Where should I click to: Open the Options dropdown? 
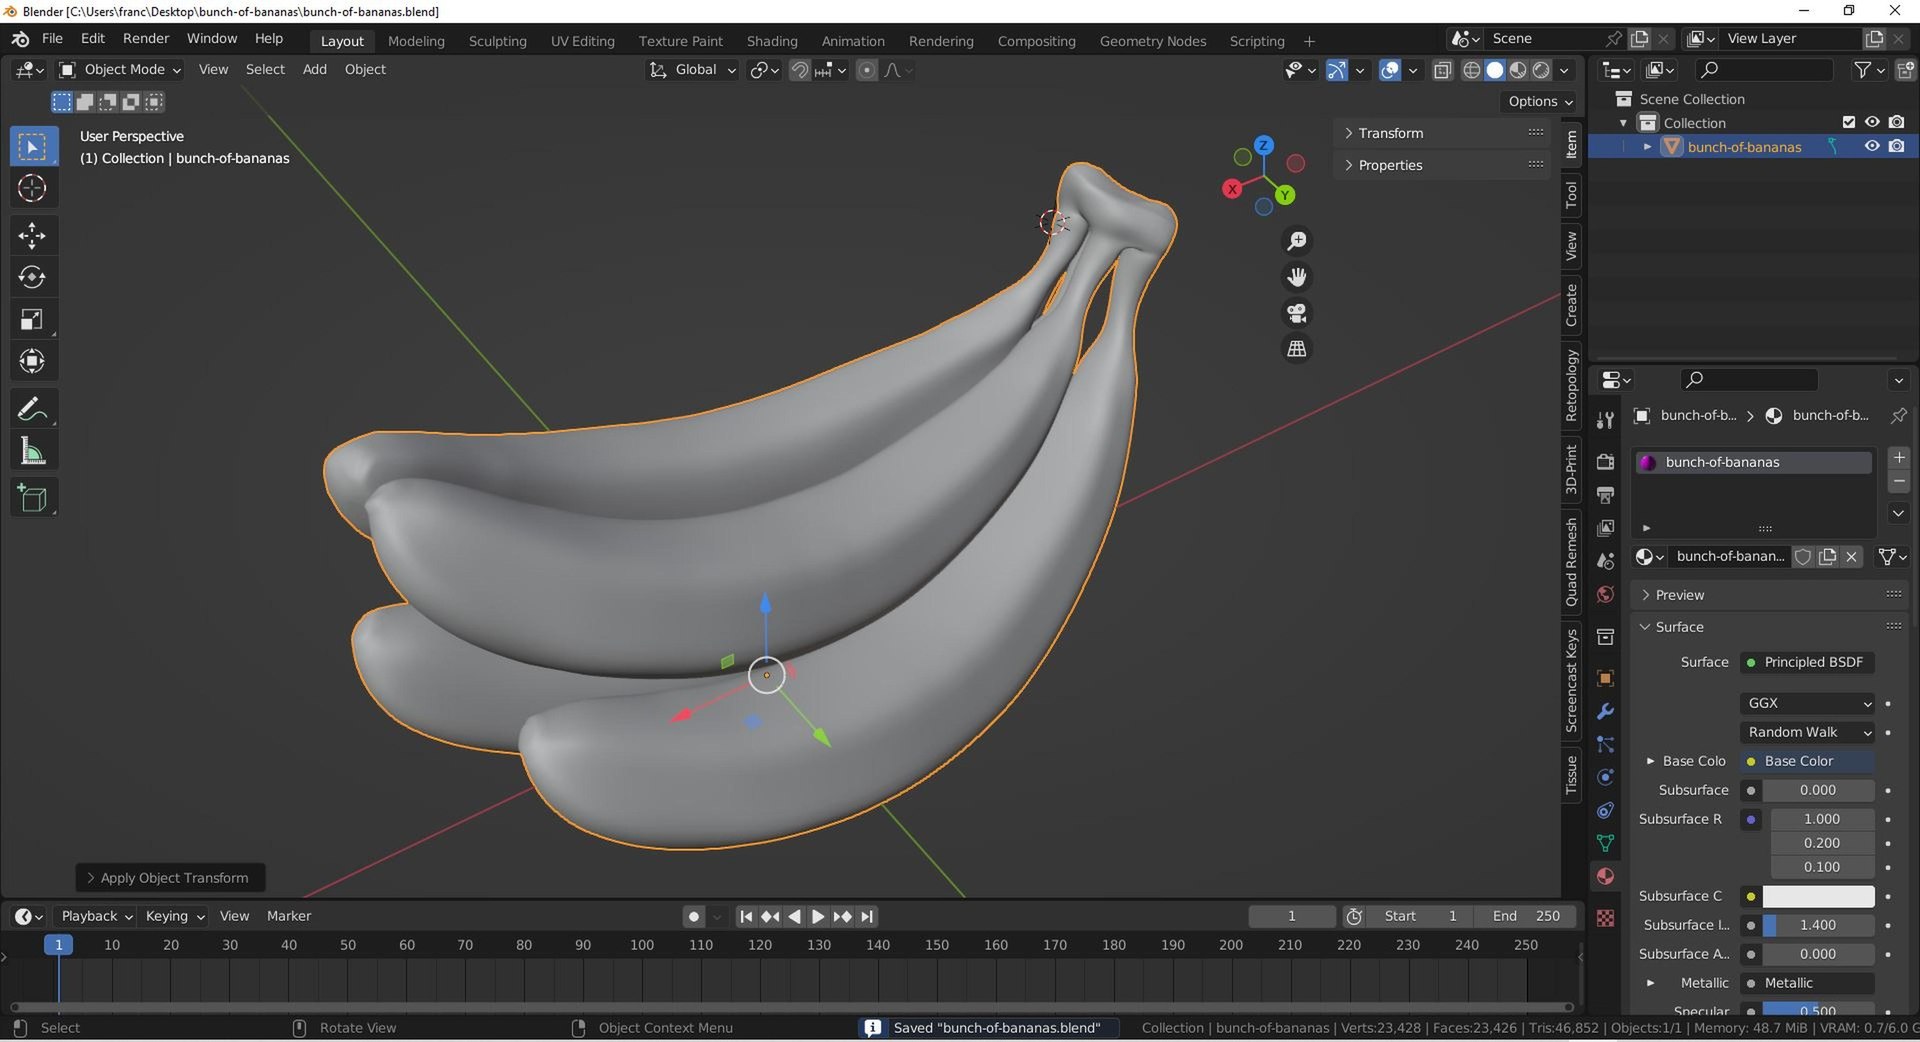point(1540,101)
